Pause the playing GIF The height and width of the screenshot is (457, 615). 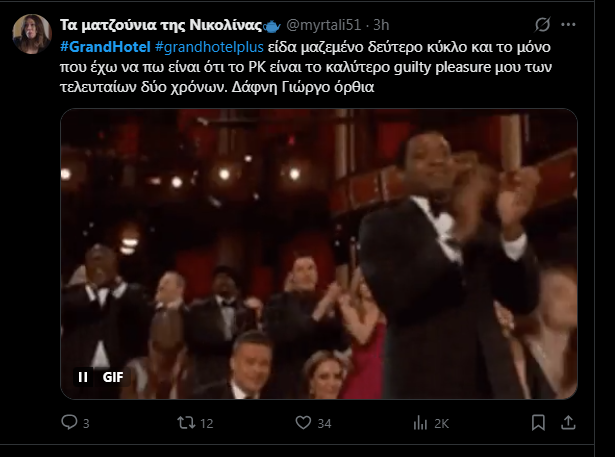83,377
